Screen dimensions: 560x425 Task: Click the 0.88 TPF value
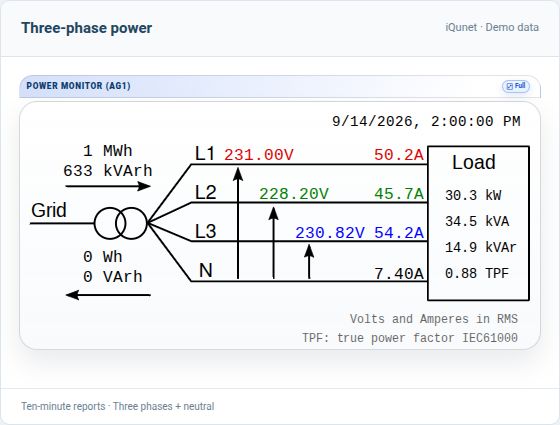coord(477,274)
